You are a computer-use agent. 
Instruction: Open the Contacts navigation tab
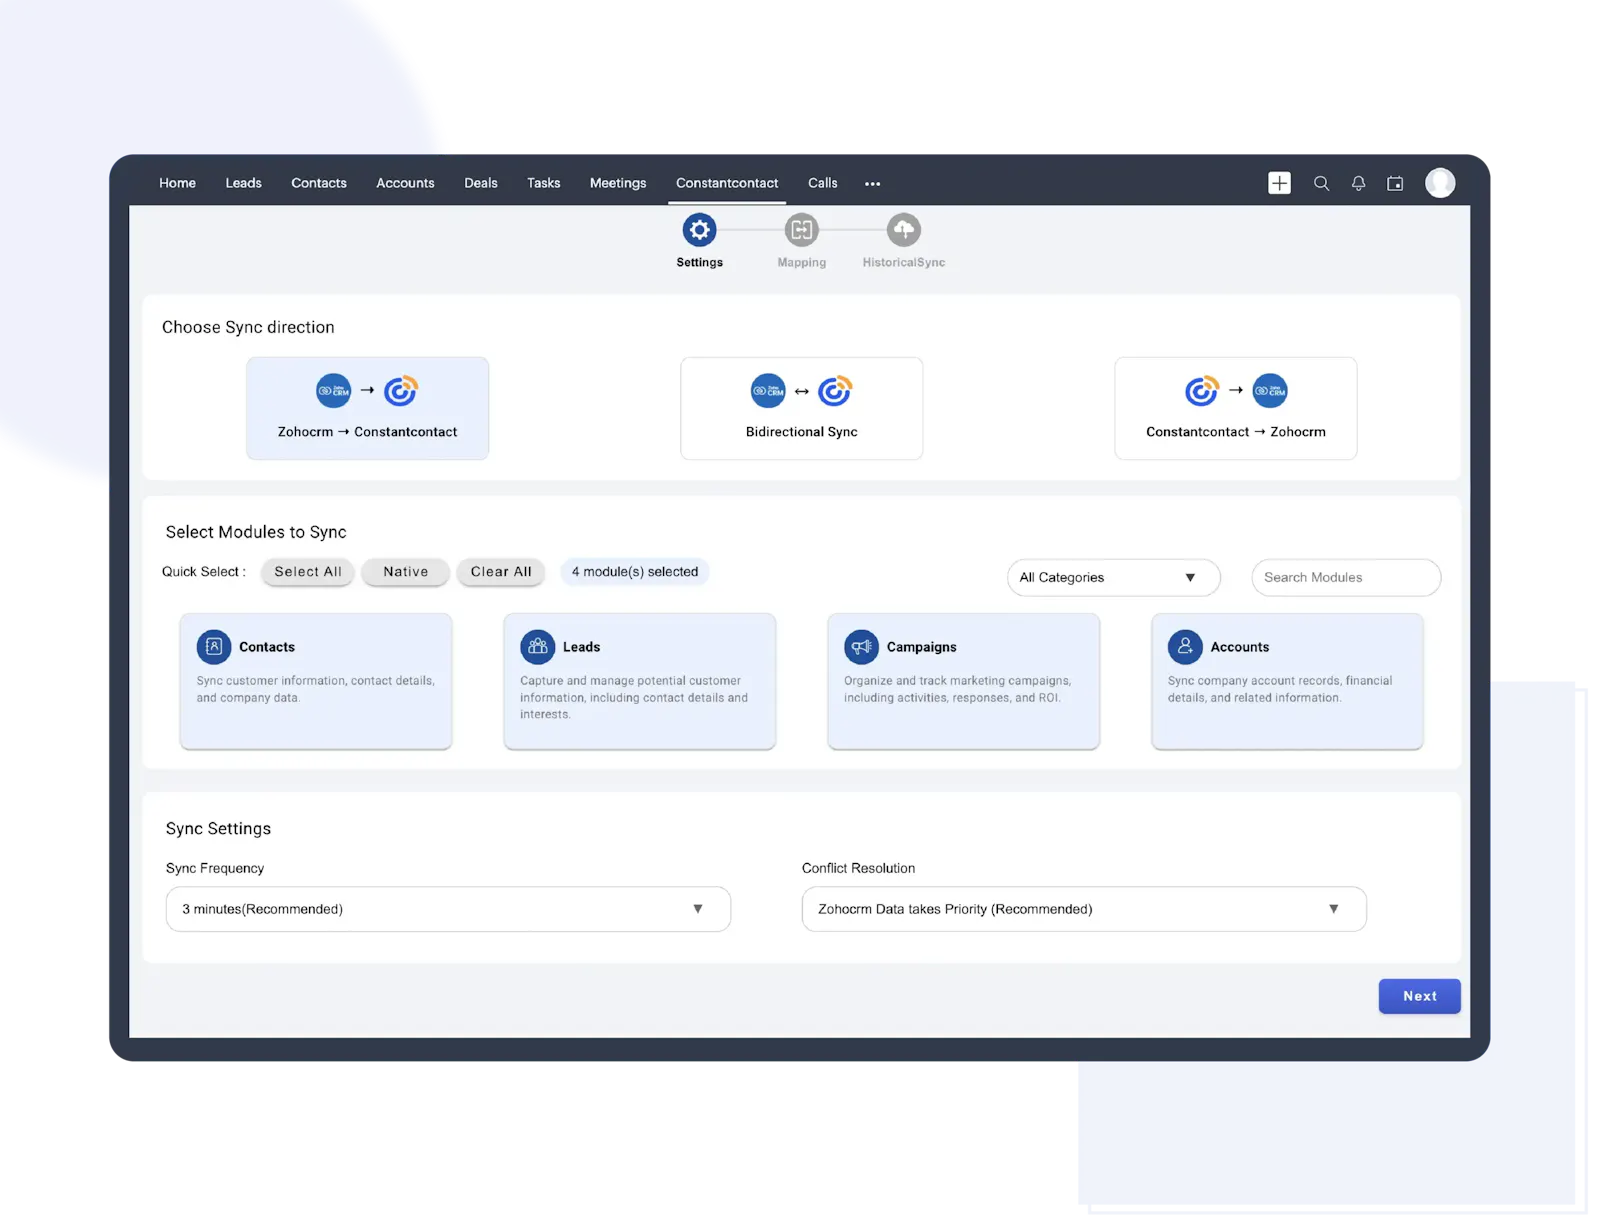319,183
